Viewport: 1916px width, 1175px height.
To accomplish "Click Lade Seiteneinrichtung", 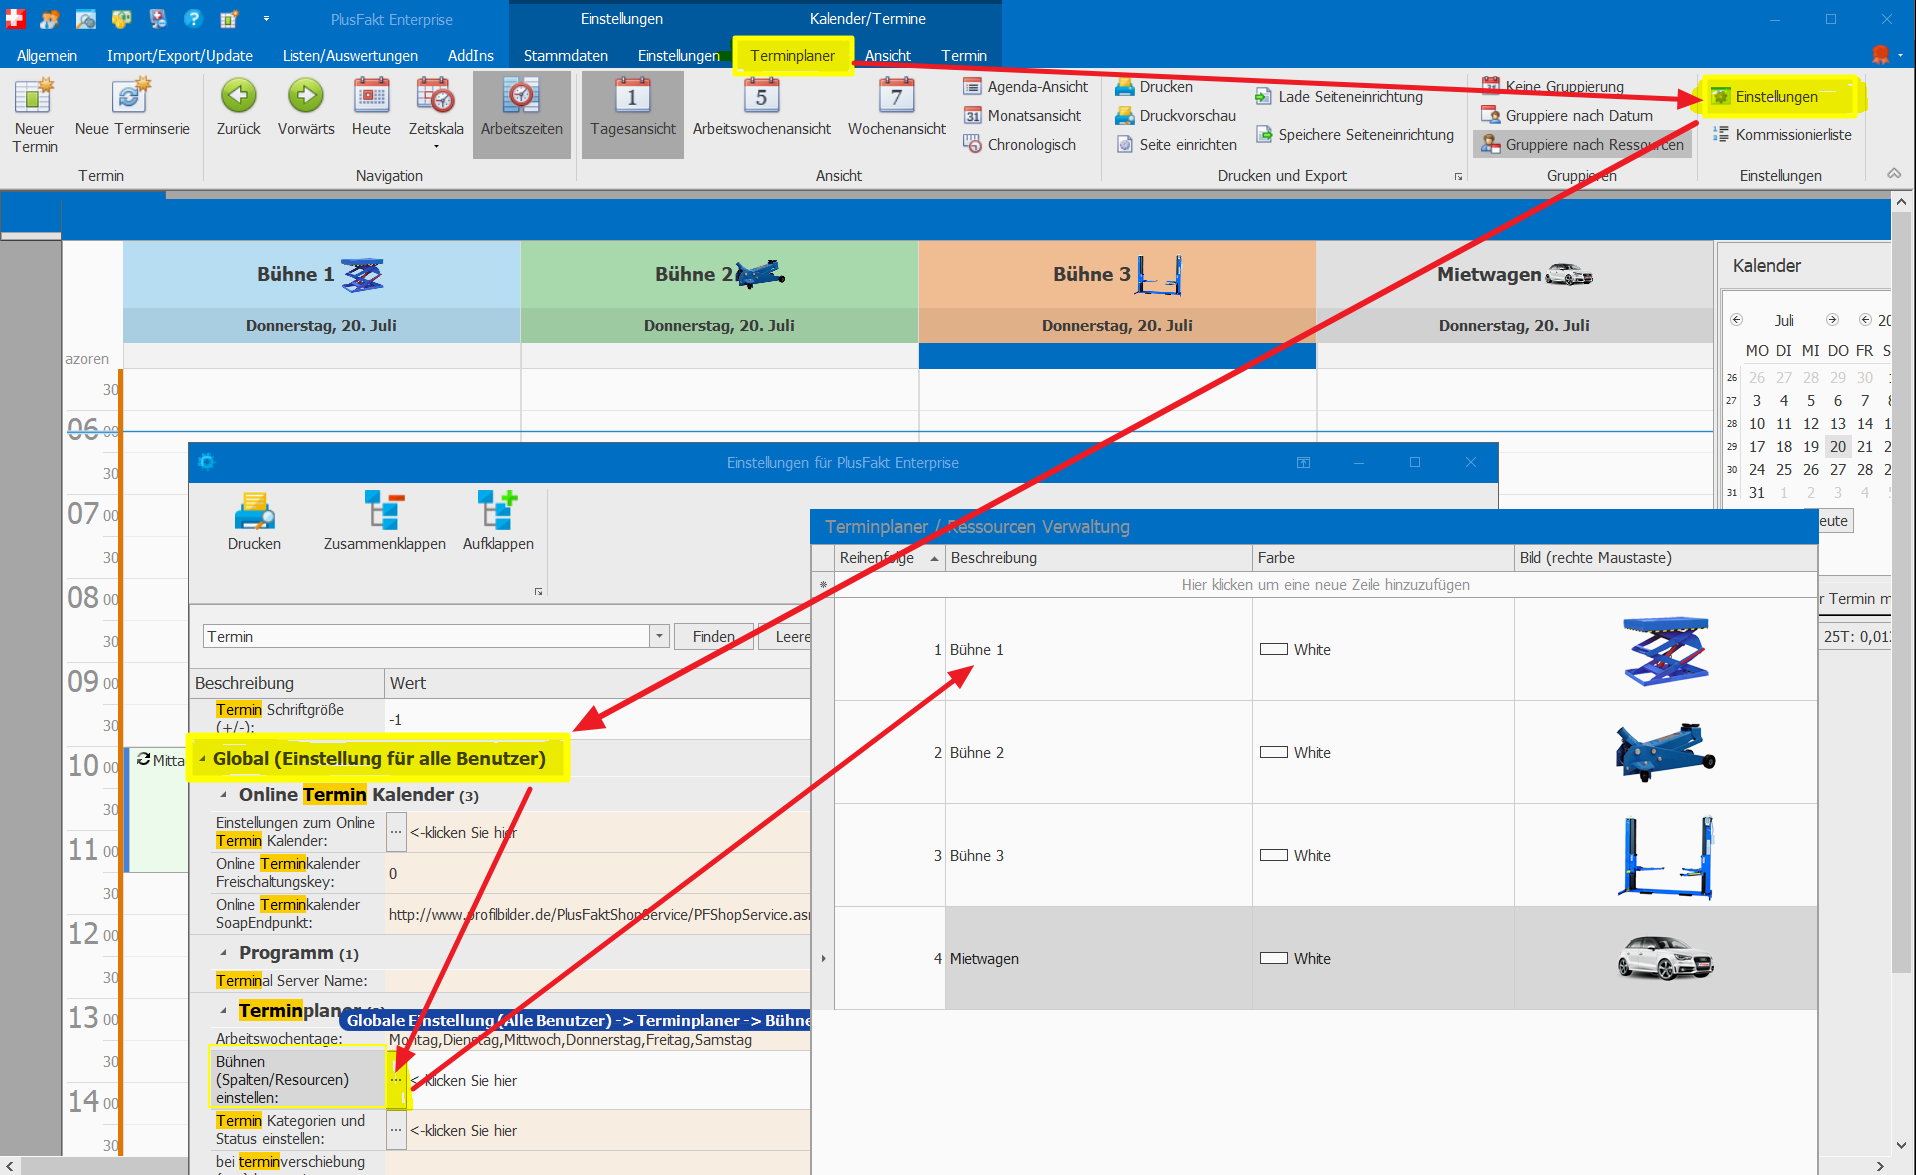I will click(x=1339, y=97).
